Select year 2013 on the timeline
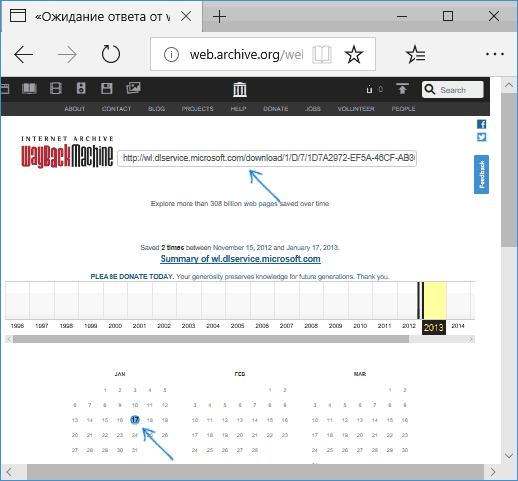This screenshot has width=518, height=481. click(434, 328)
